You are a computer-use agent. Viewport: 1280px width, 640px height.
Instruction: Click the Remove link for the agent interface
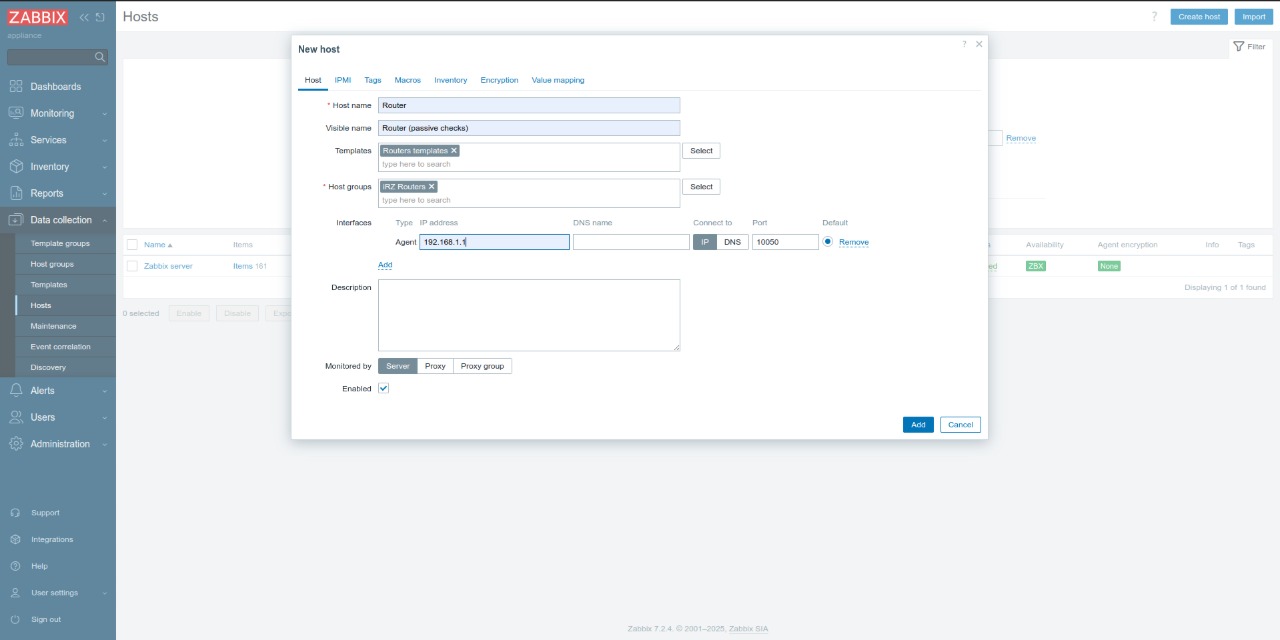855,241
